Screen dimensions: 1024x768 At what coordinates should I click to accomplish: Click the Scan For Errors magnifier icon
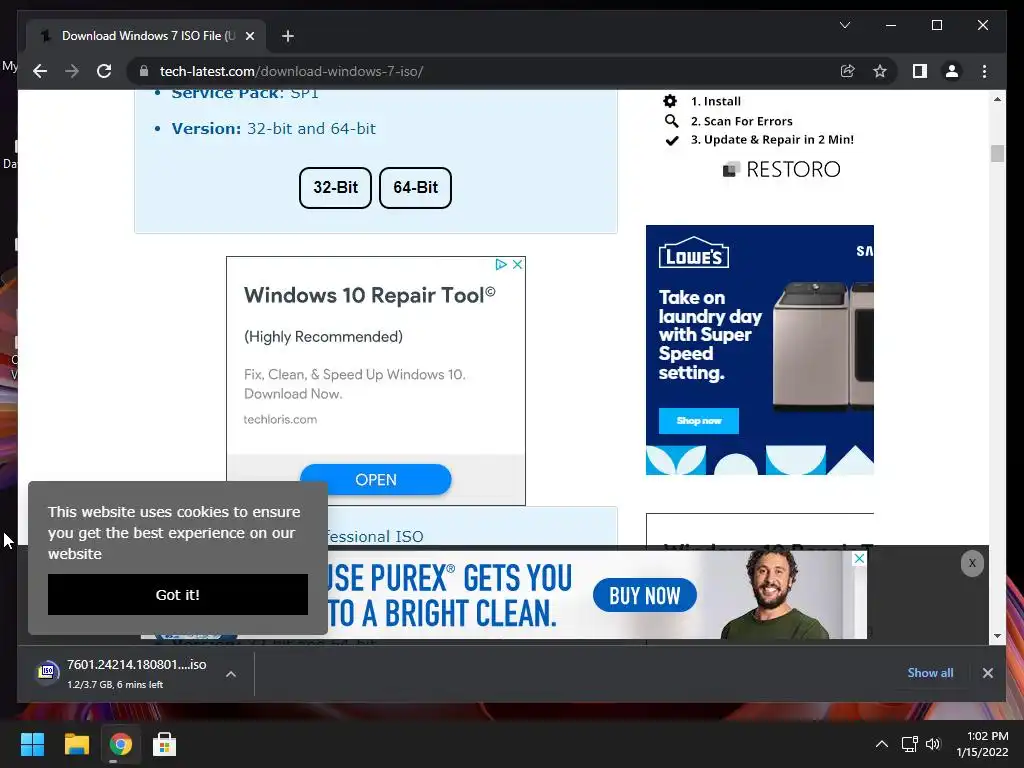click(x=671, y=121)
